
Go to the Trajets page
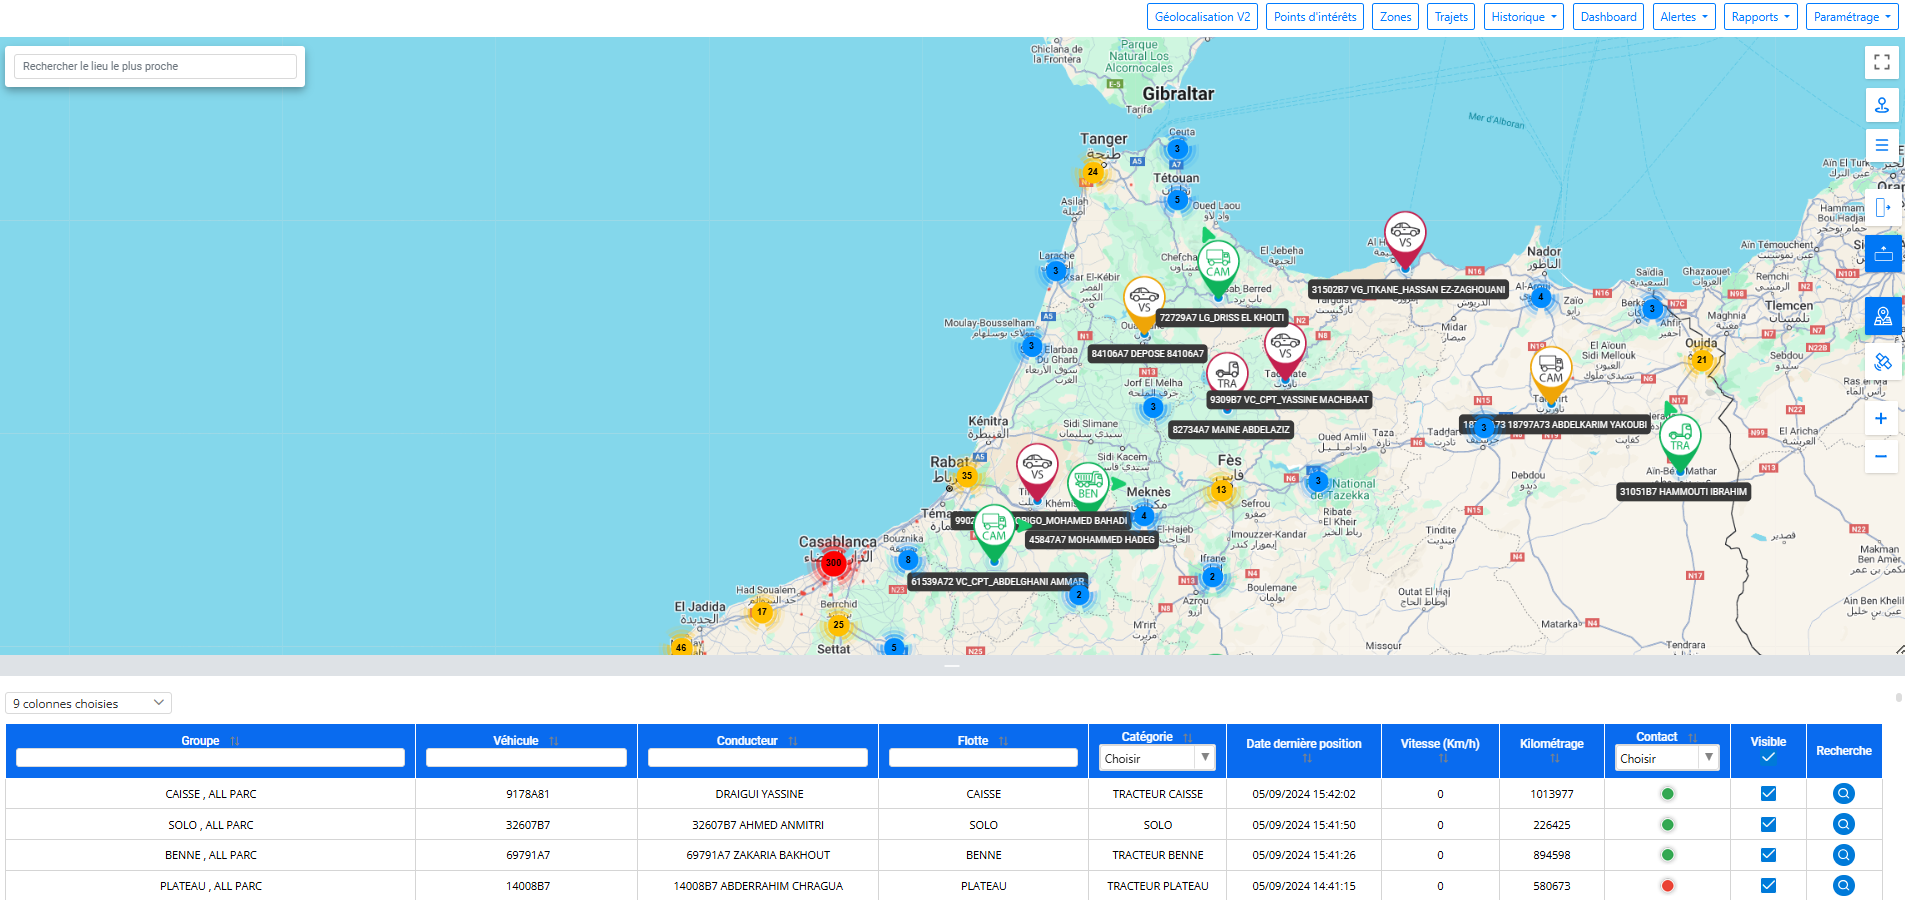(x=1451, y=17)
